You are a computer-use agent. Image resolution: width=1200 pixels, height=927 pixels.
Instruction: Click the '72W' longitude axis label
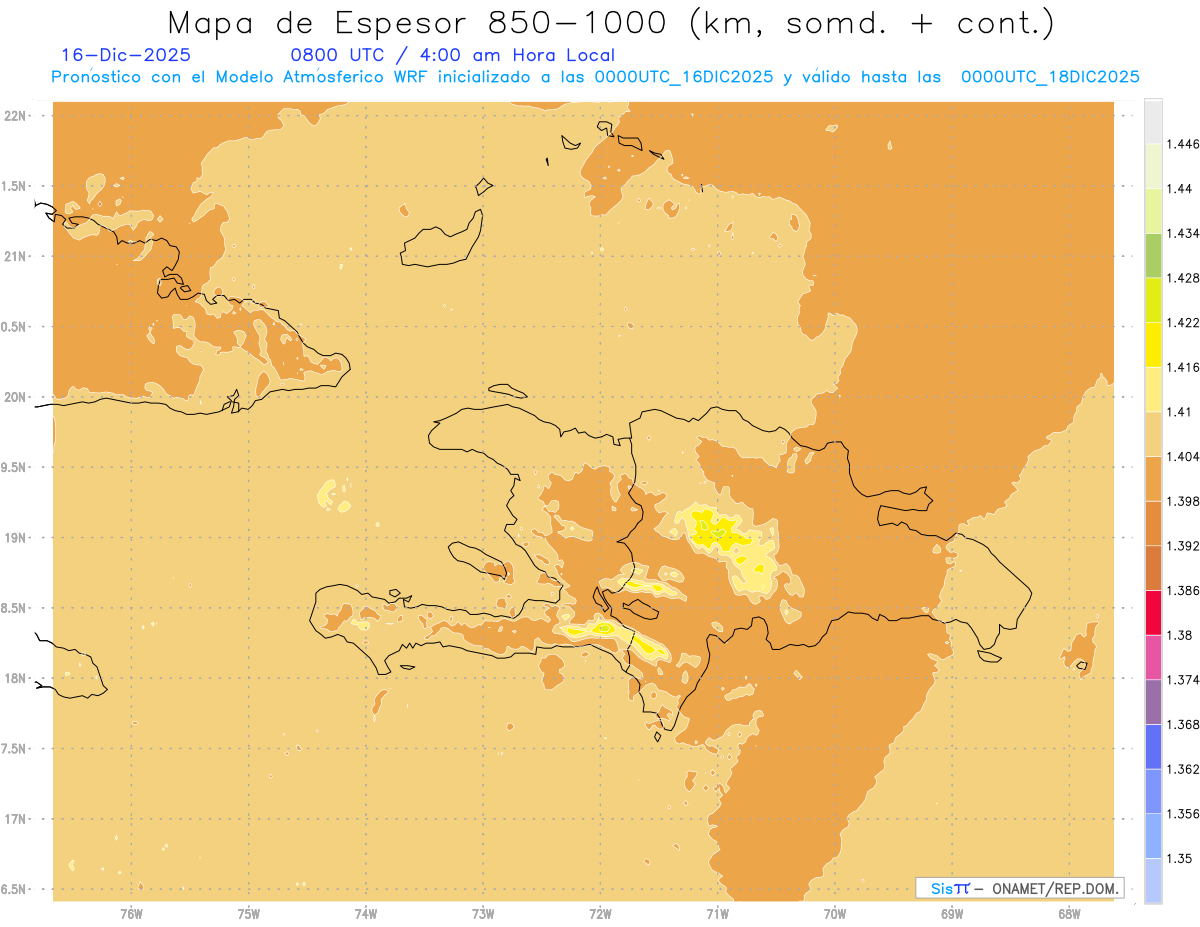click(600, 913)
